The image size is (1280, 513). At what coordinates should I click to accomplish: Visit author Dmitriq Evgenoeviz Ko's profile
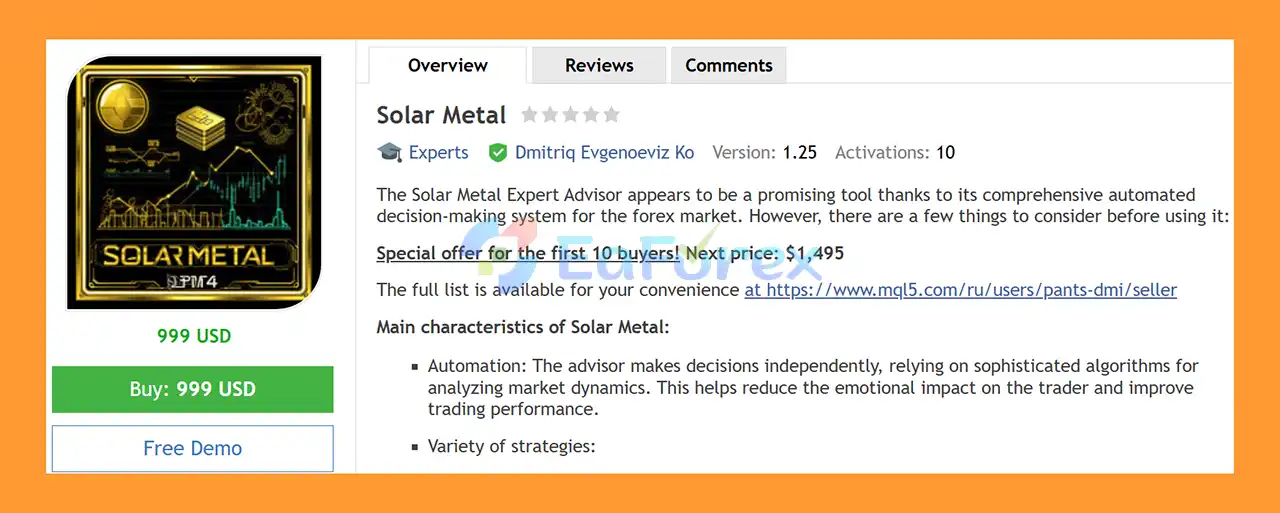point(604,153)
